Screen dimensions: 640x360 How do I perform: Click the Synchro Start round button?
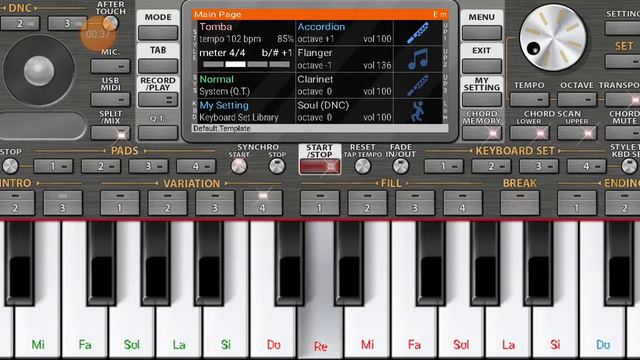[x=239, y=166]
